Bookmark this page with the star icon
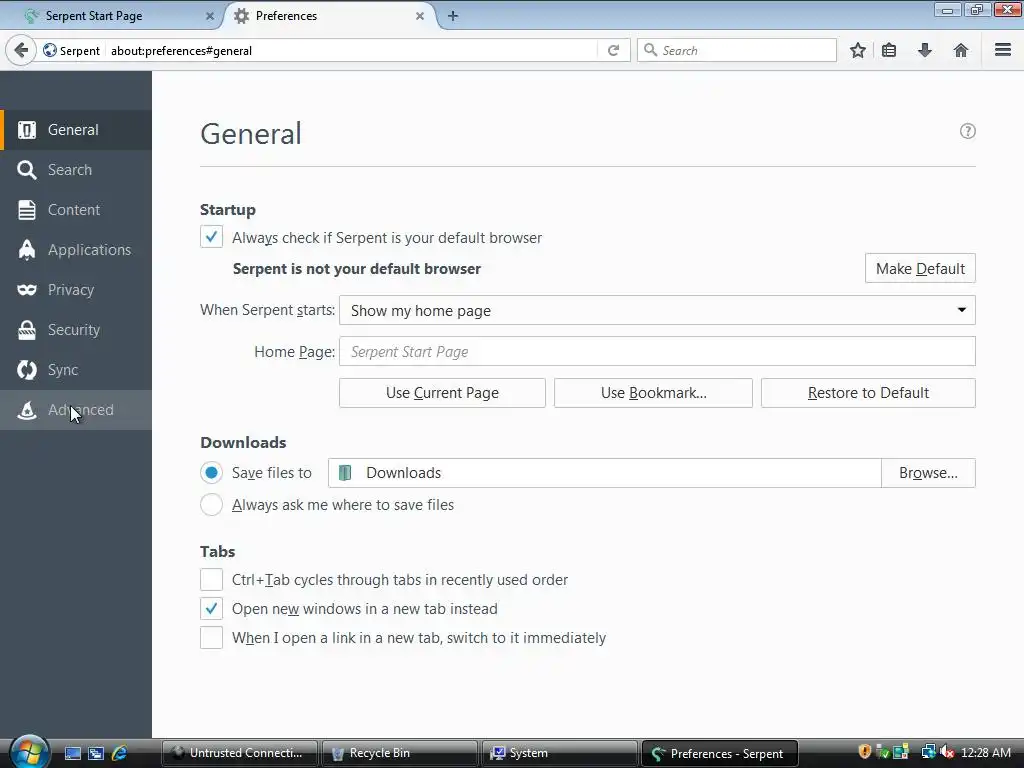The width and height of the screenshot is (1024, 768). [857, 50]
